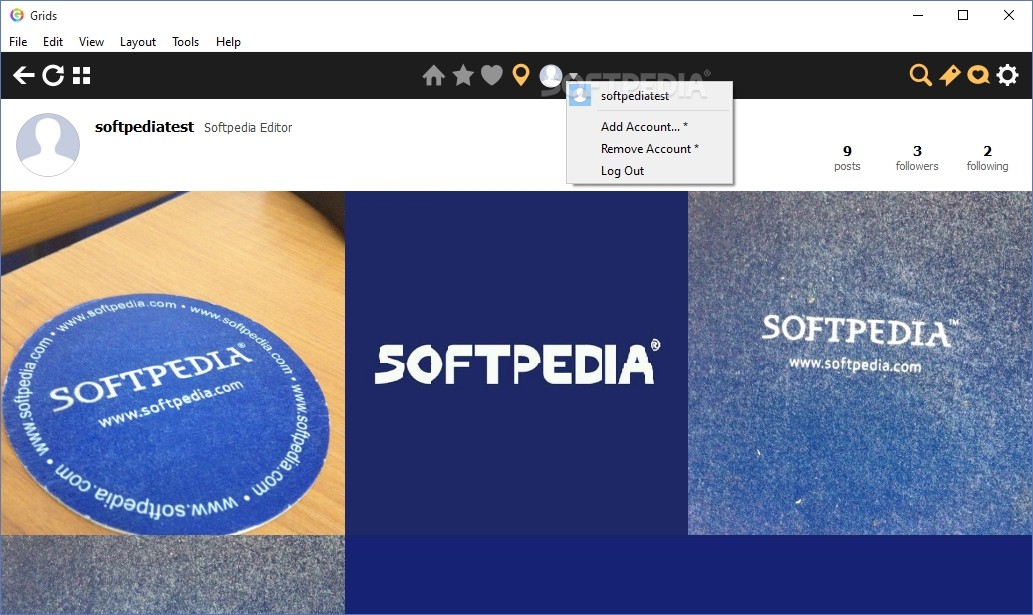Open the View menu

click(x=91, y=41)
